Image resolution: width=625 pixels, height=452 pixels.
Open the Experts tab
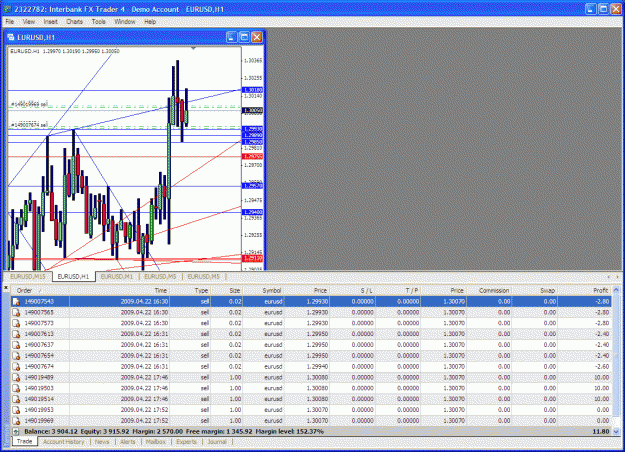(186, 442)
